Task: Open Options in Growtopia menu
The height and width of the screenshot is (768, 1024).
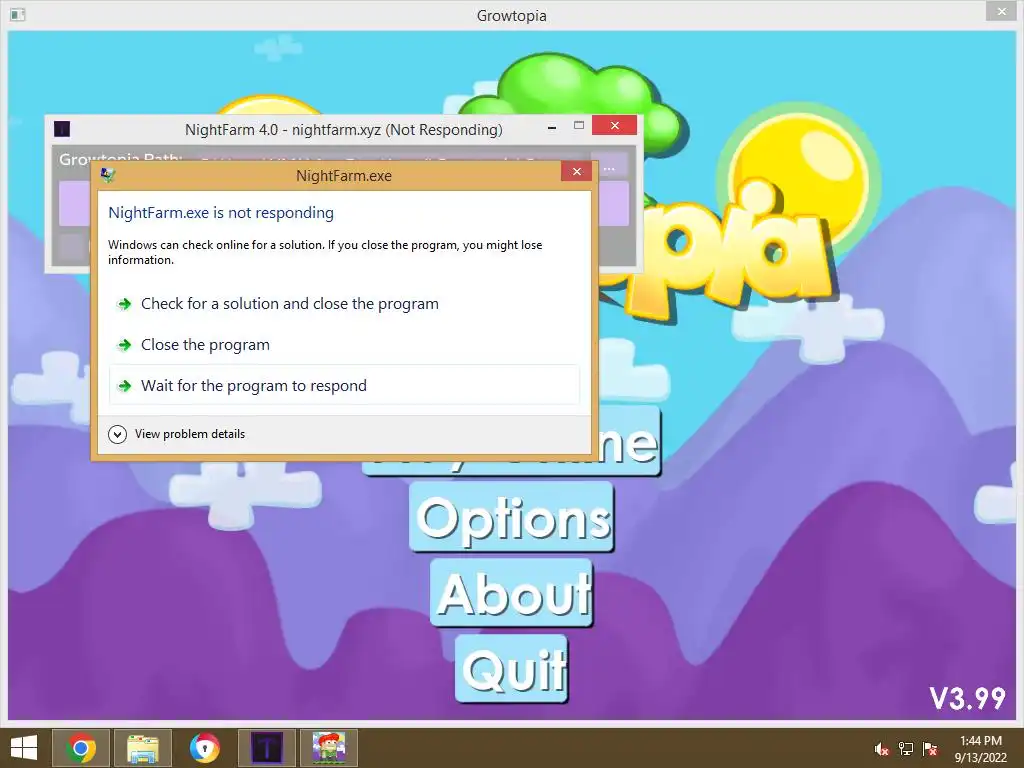Action: tap(512, 518)
